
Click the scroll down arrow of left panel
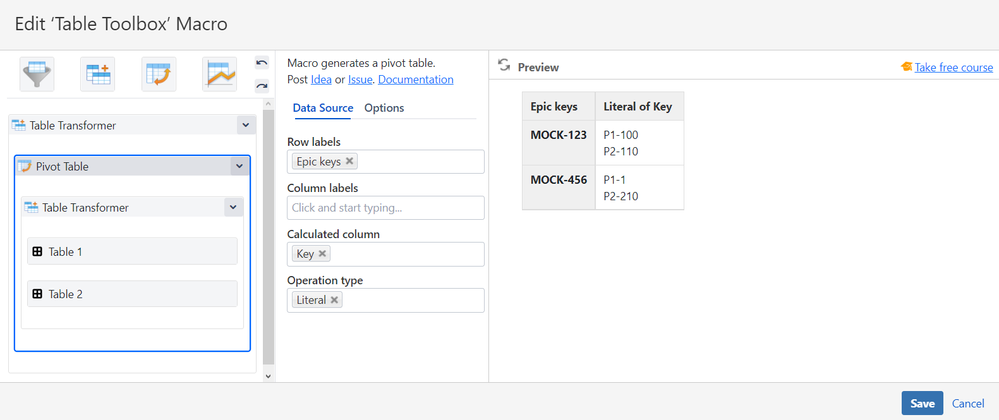pyautogui.click(x=268, y=376)
